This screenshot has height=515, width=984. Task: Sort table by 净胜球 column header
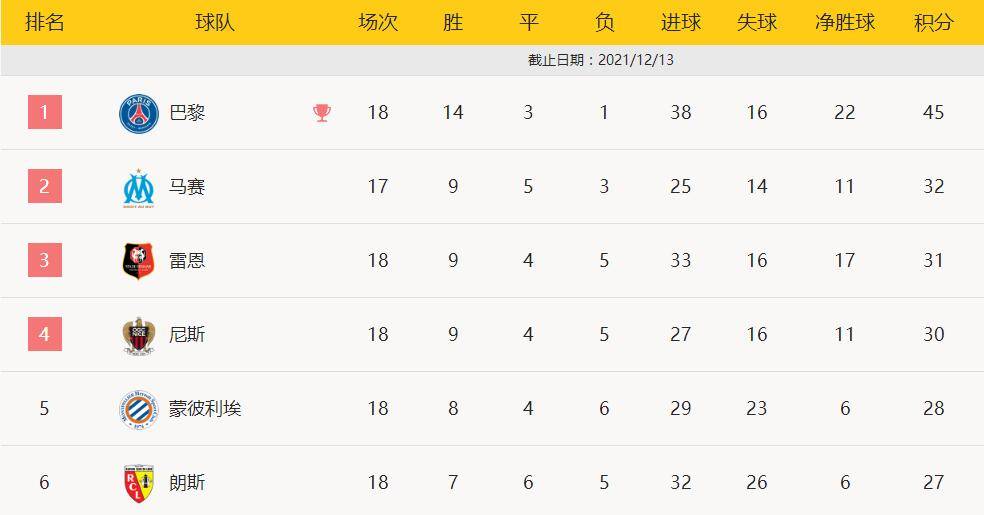845,22
